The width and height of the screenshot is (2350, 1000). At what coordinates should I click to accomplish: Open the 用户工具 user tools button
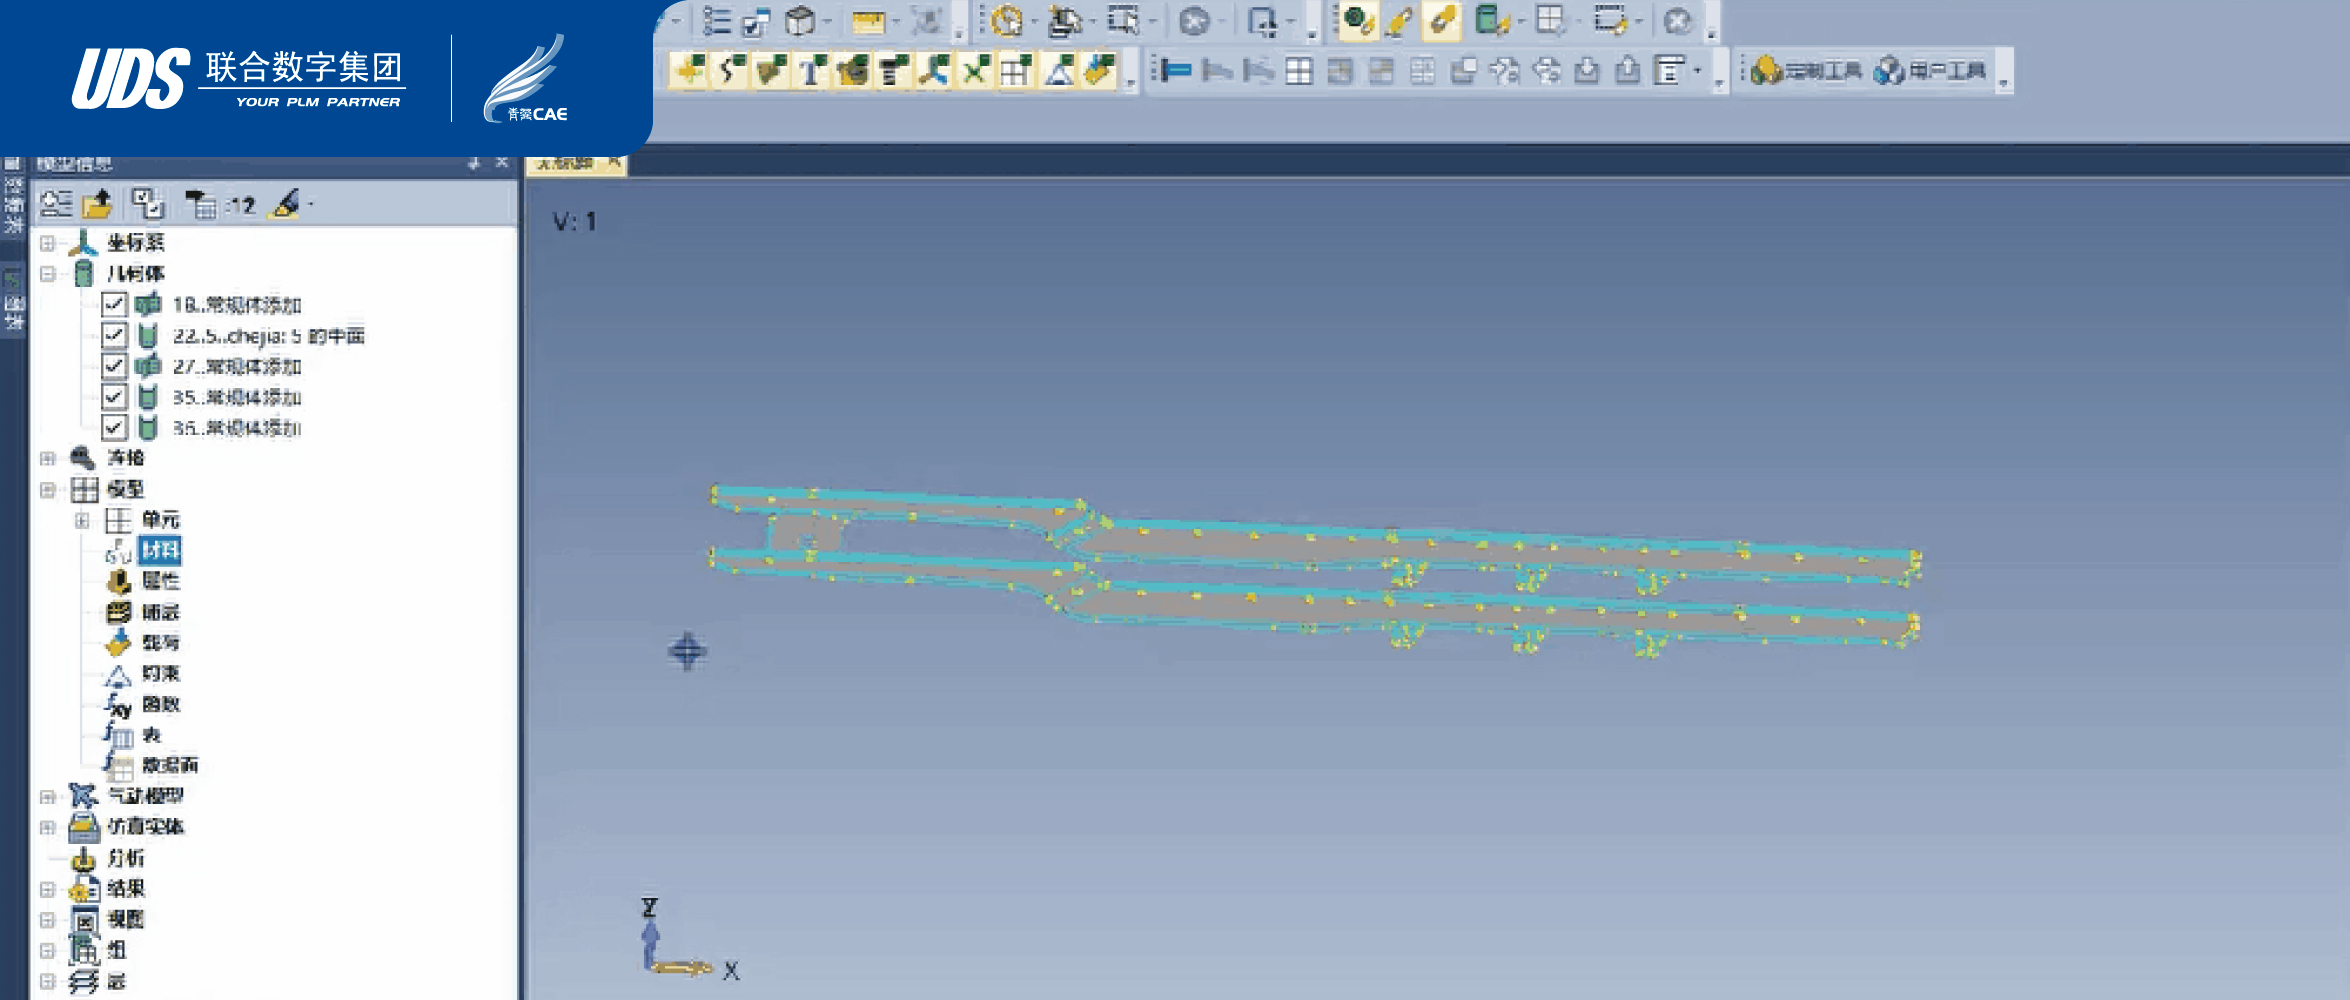[1931, 71]
